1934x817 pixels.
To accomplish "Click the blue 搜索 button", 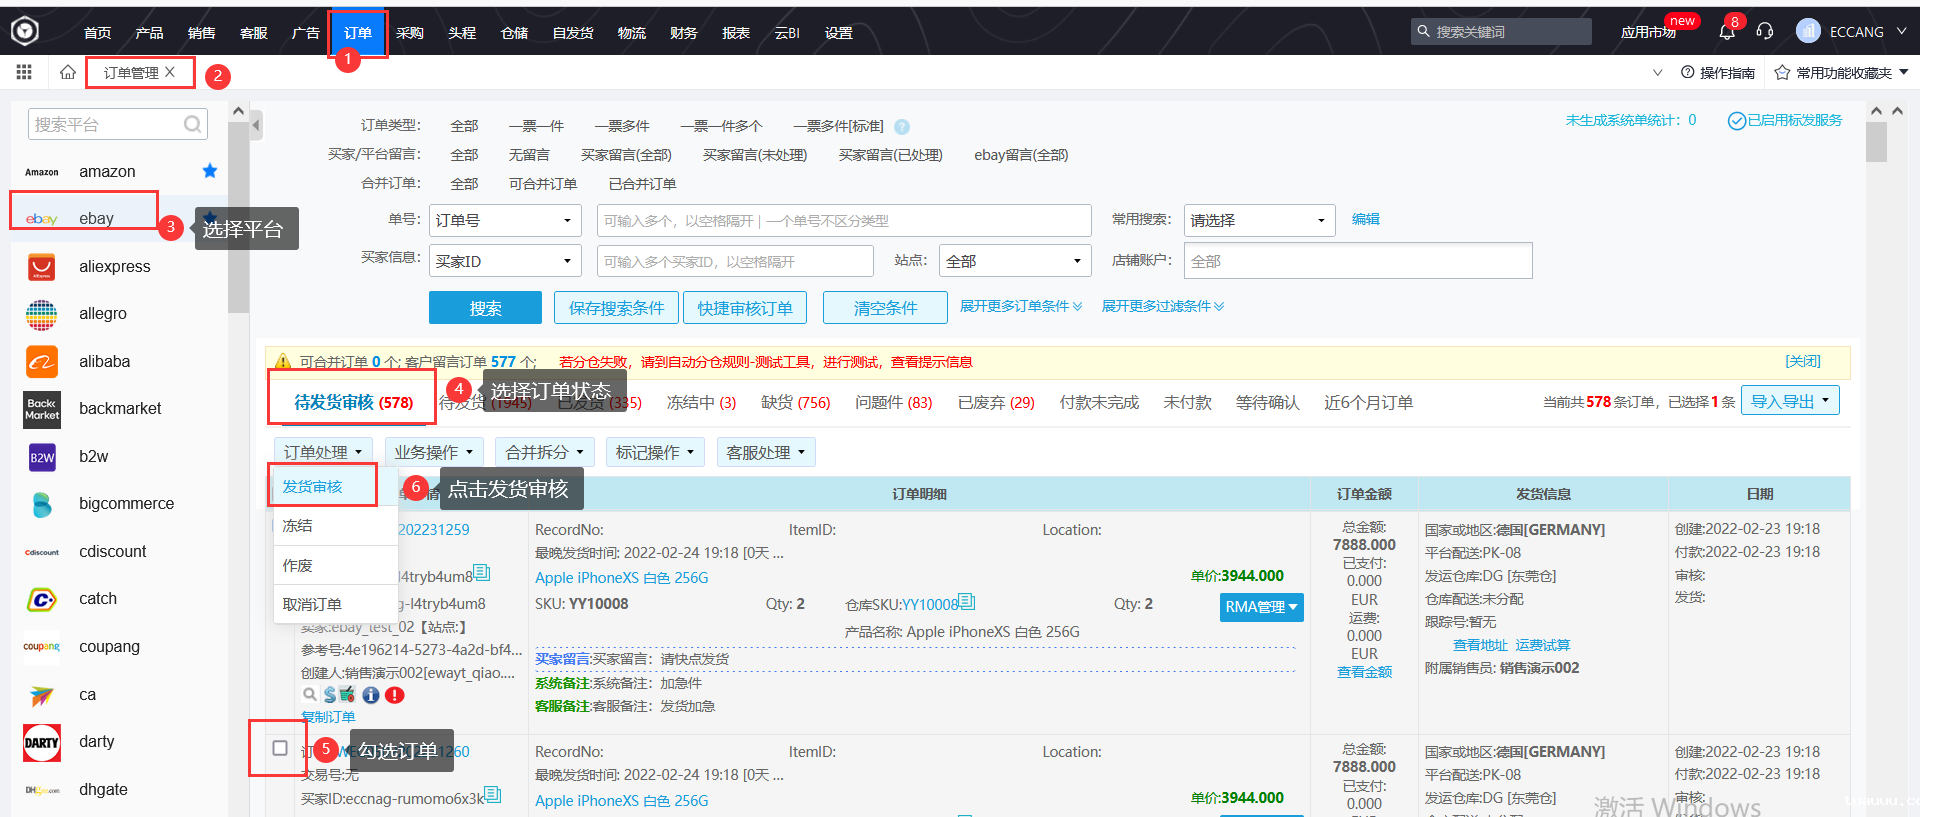I will 485,308.
